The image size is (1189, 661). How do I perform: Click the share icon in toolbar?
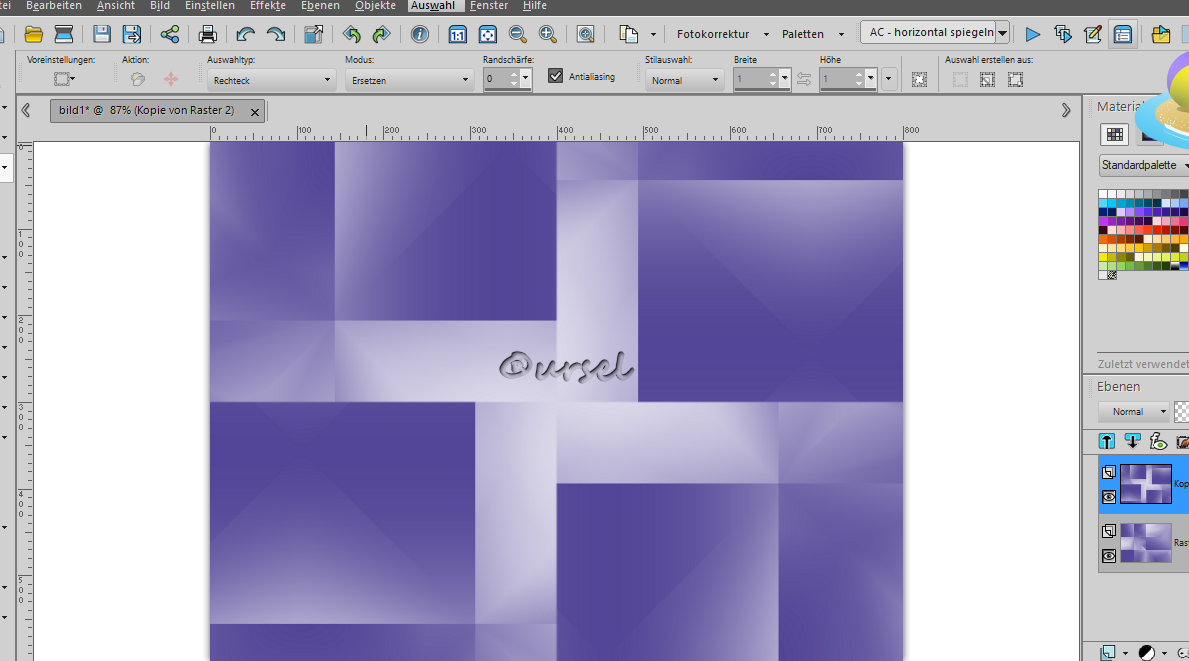click(x=170, y=35)
